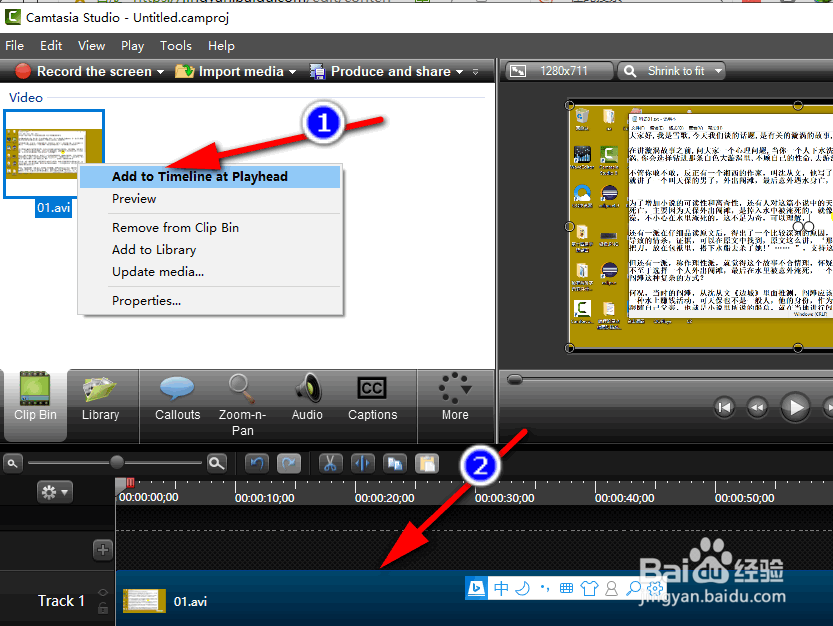Click the Paste icon

427,463
